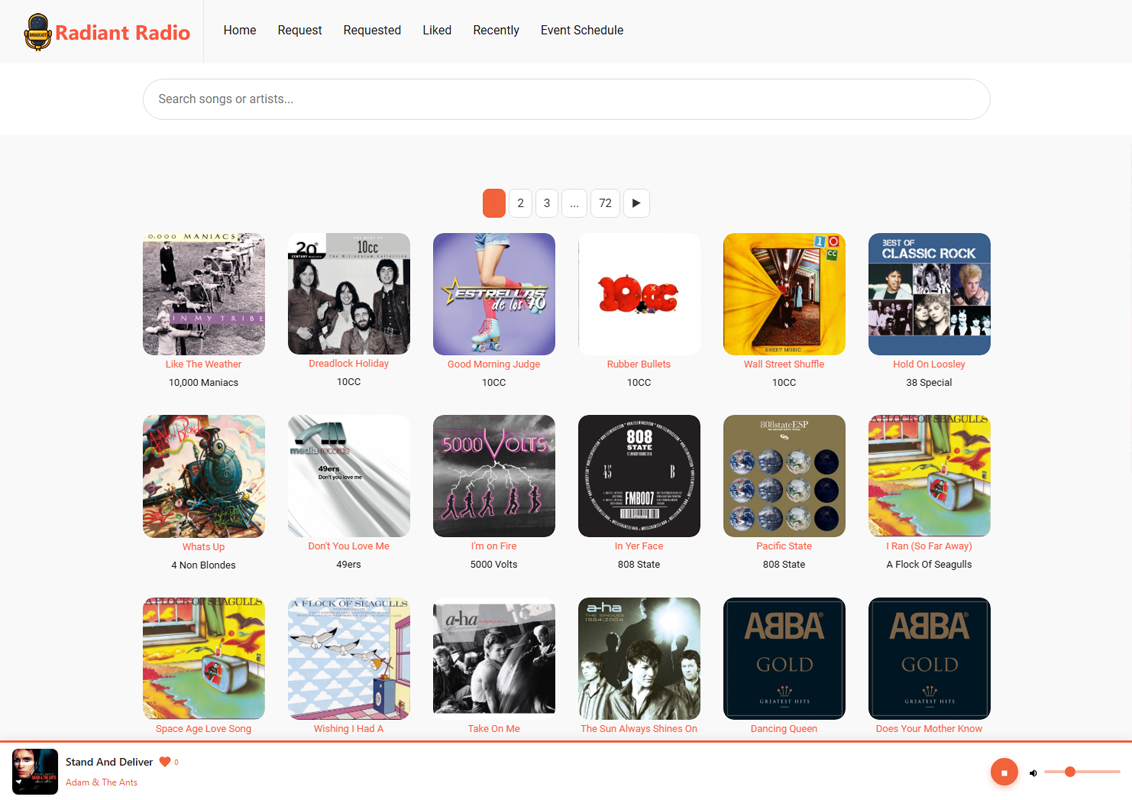Choose the 5000 Volts album cover
Screen dimensions: 1132x800
coord(494,476)
